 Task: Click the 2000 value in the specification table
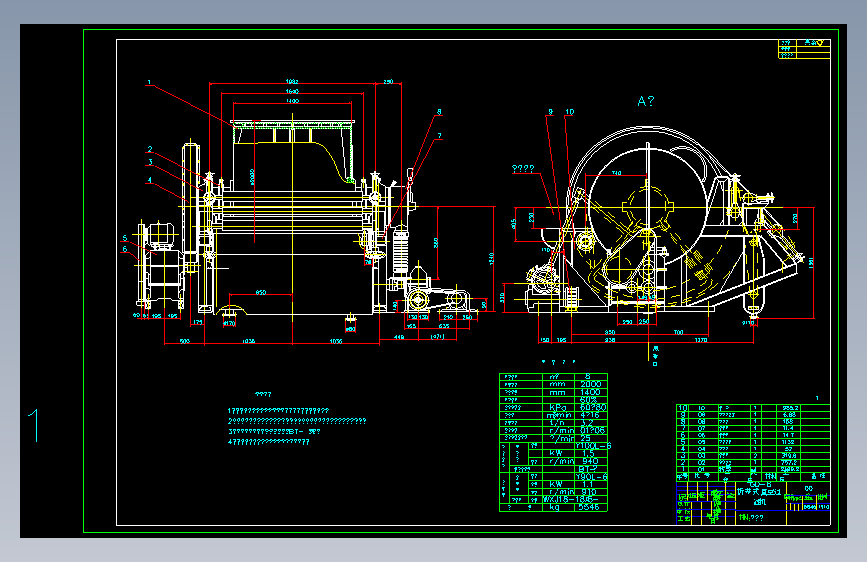coord(591,384)
